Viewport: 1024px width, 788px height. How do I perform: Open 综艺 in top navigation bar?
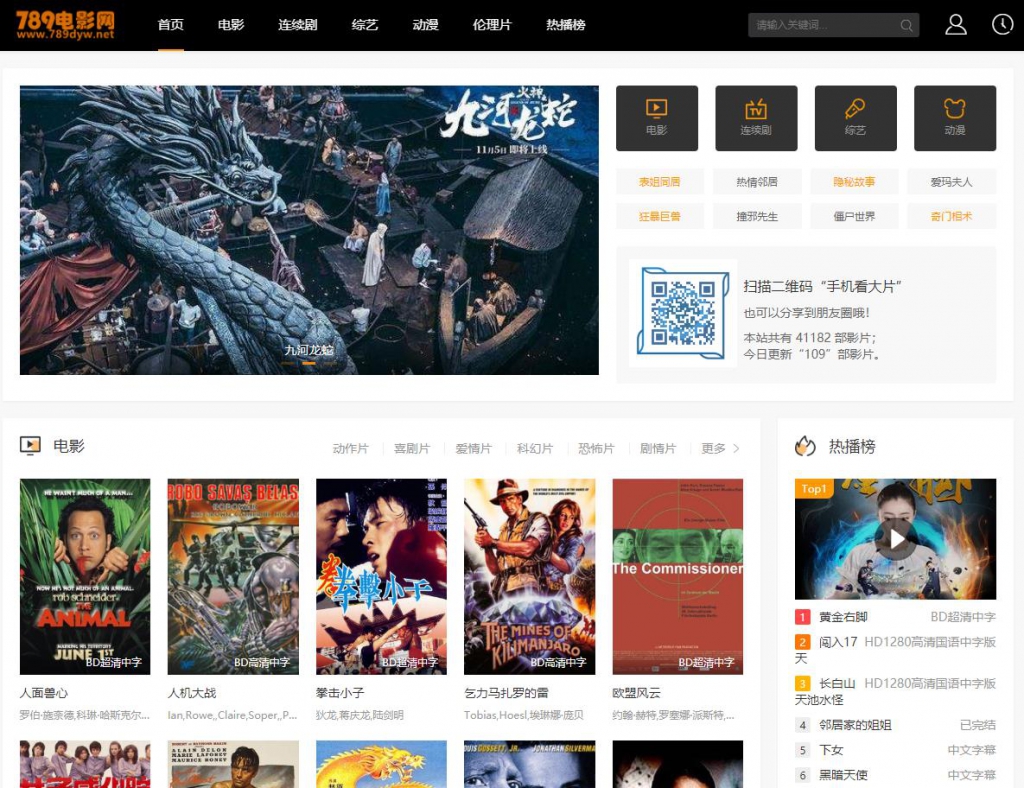pos(365,25)
